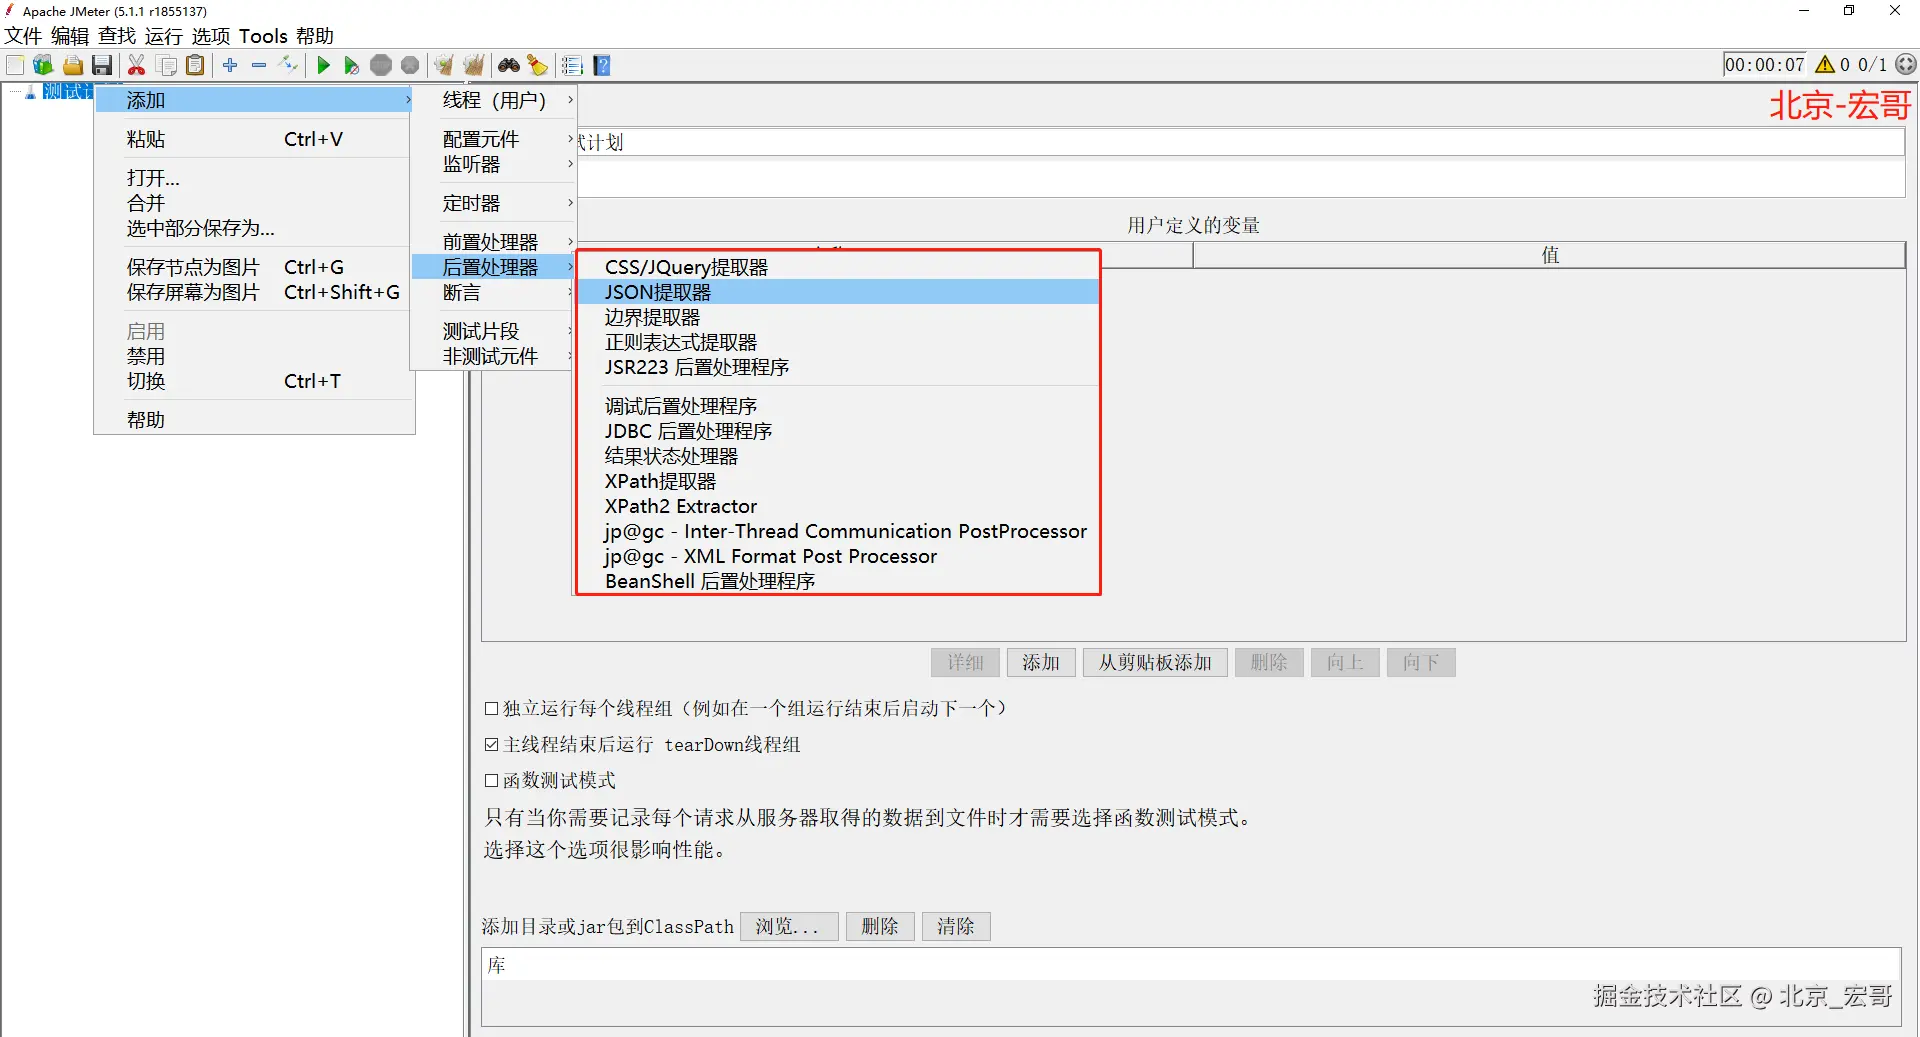Click the Shutdown test icon

coord(410,66)
